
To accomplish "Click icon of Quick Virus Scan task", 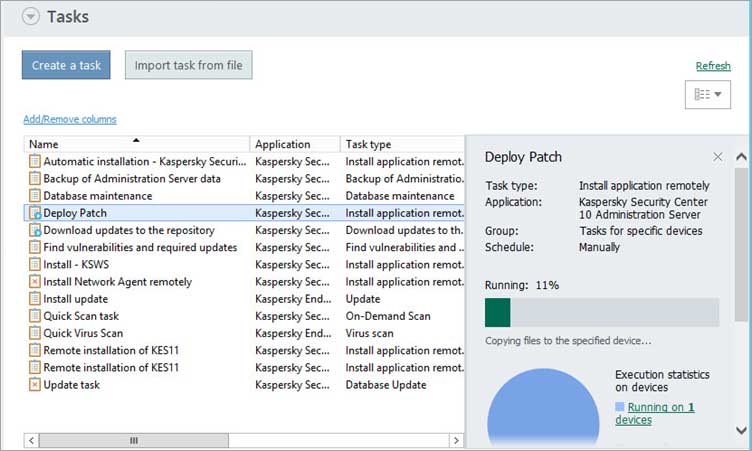I will (35, 333).
